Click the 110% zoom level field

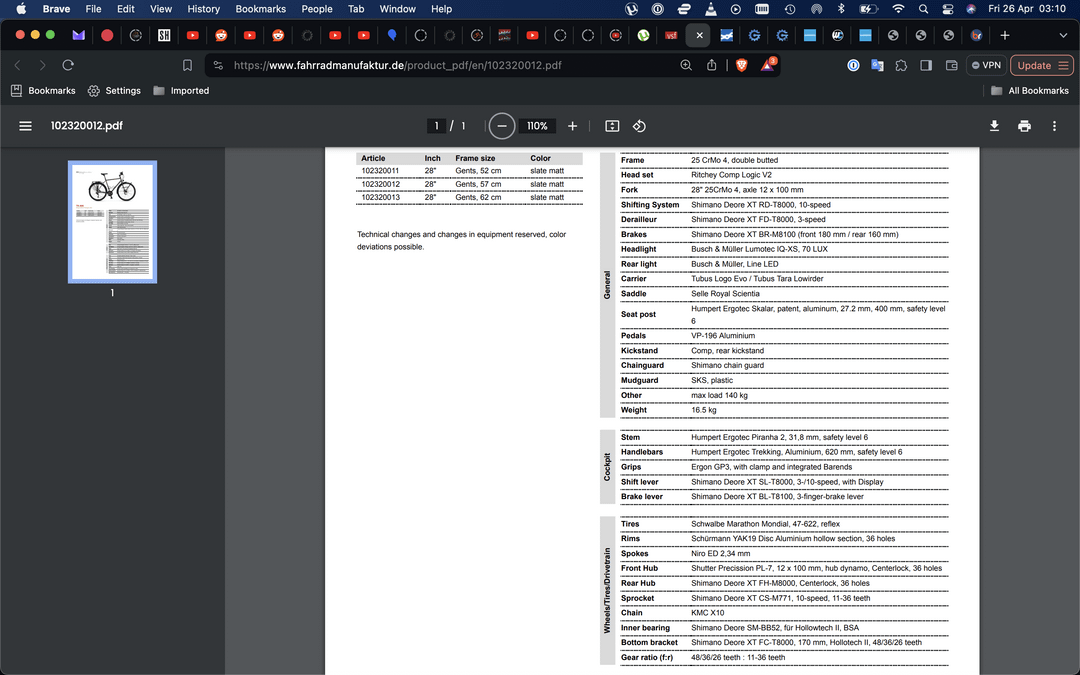pyautogui.click(x=537, y=126)
